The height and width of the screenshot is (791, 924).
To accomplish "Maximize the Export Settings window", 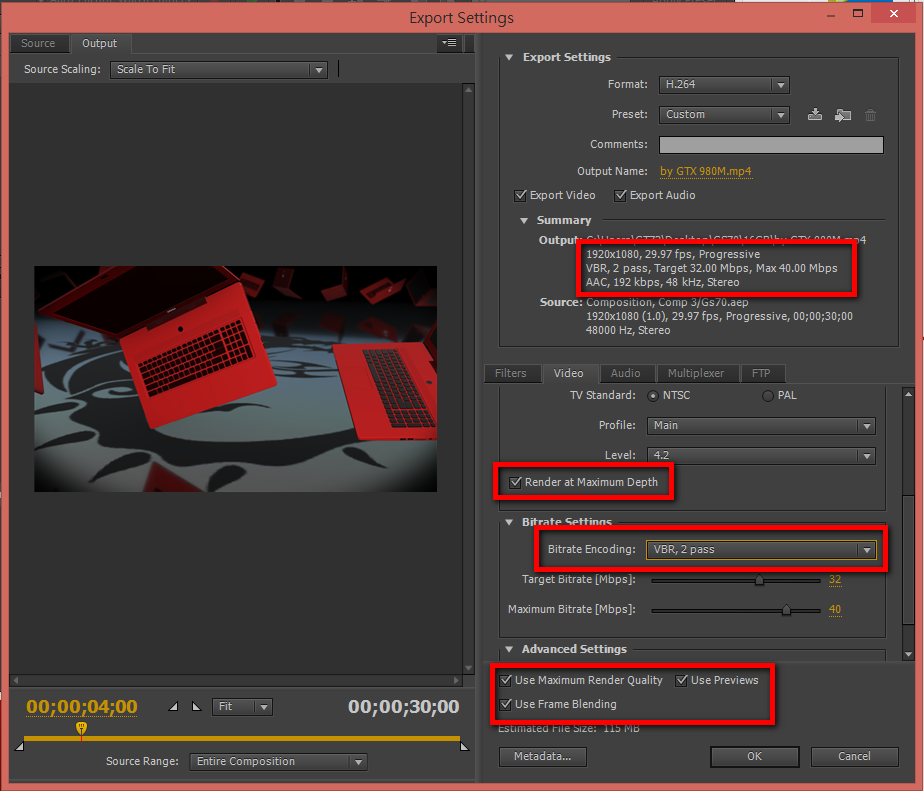I will 858,14.
